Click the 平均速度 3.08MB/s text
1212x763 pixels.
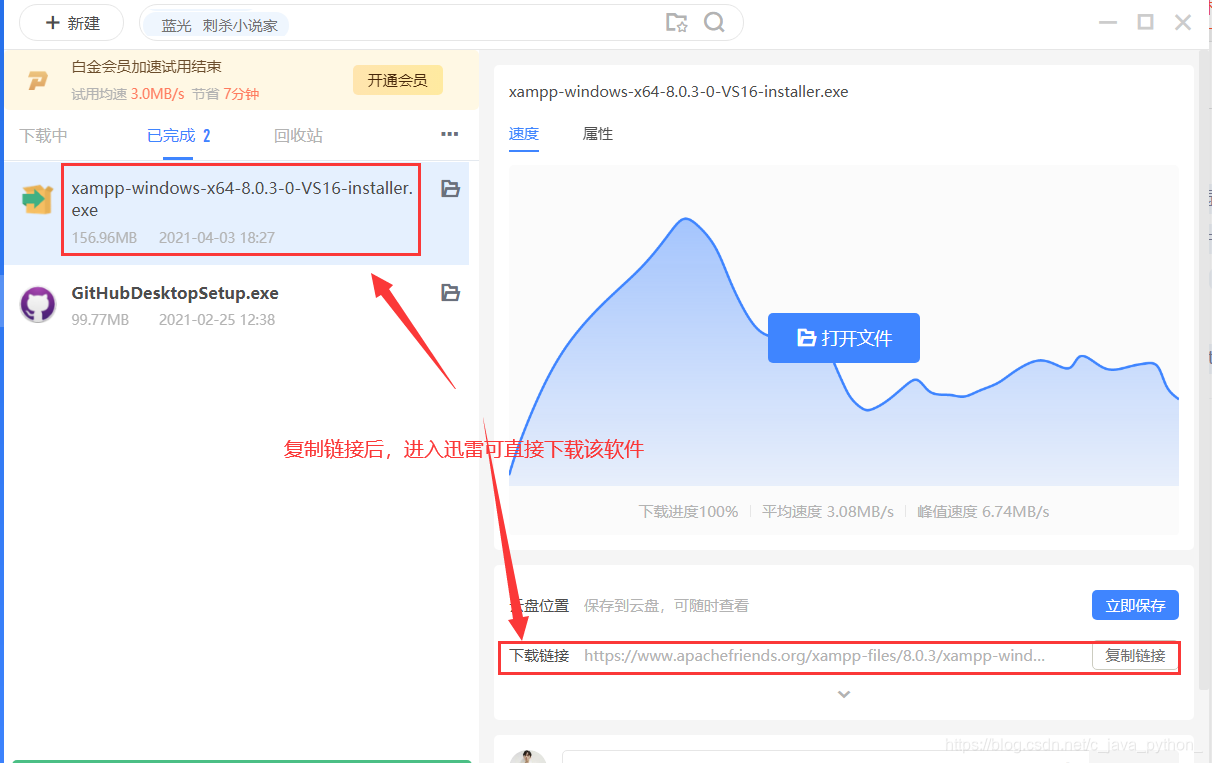pos(828,511)
